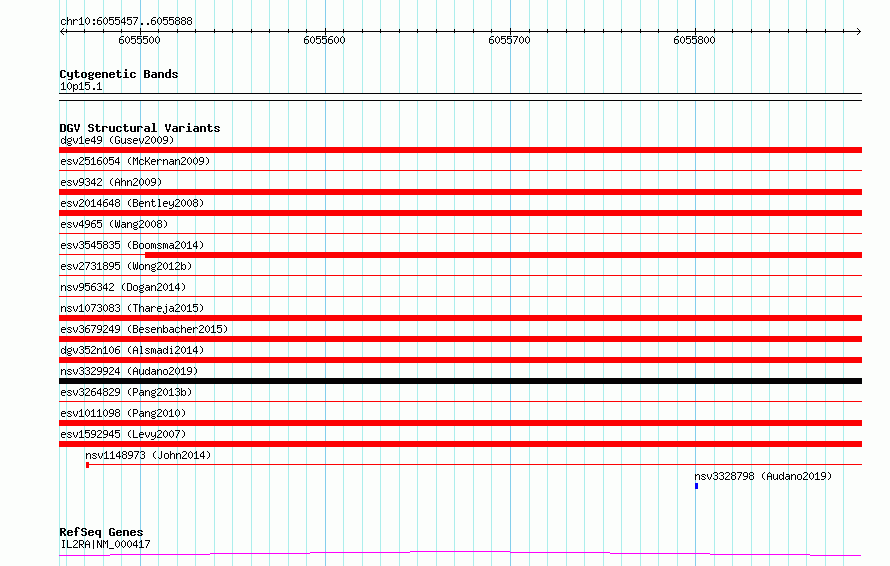Click dgv352n106 (Alsmadi2014) variant label

click(132, 350)
